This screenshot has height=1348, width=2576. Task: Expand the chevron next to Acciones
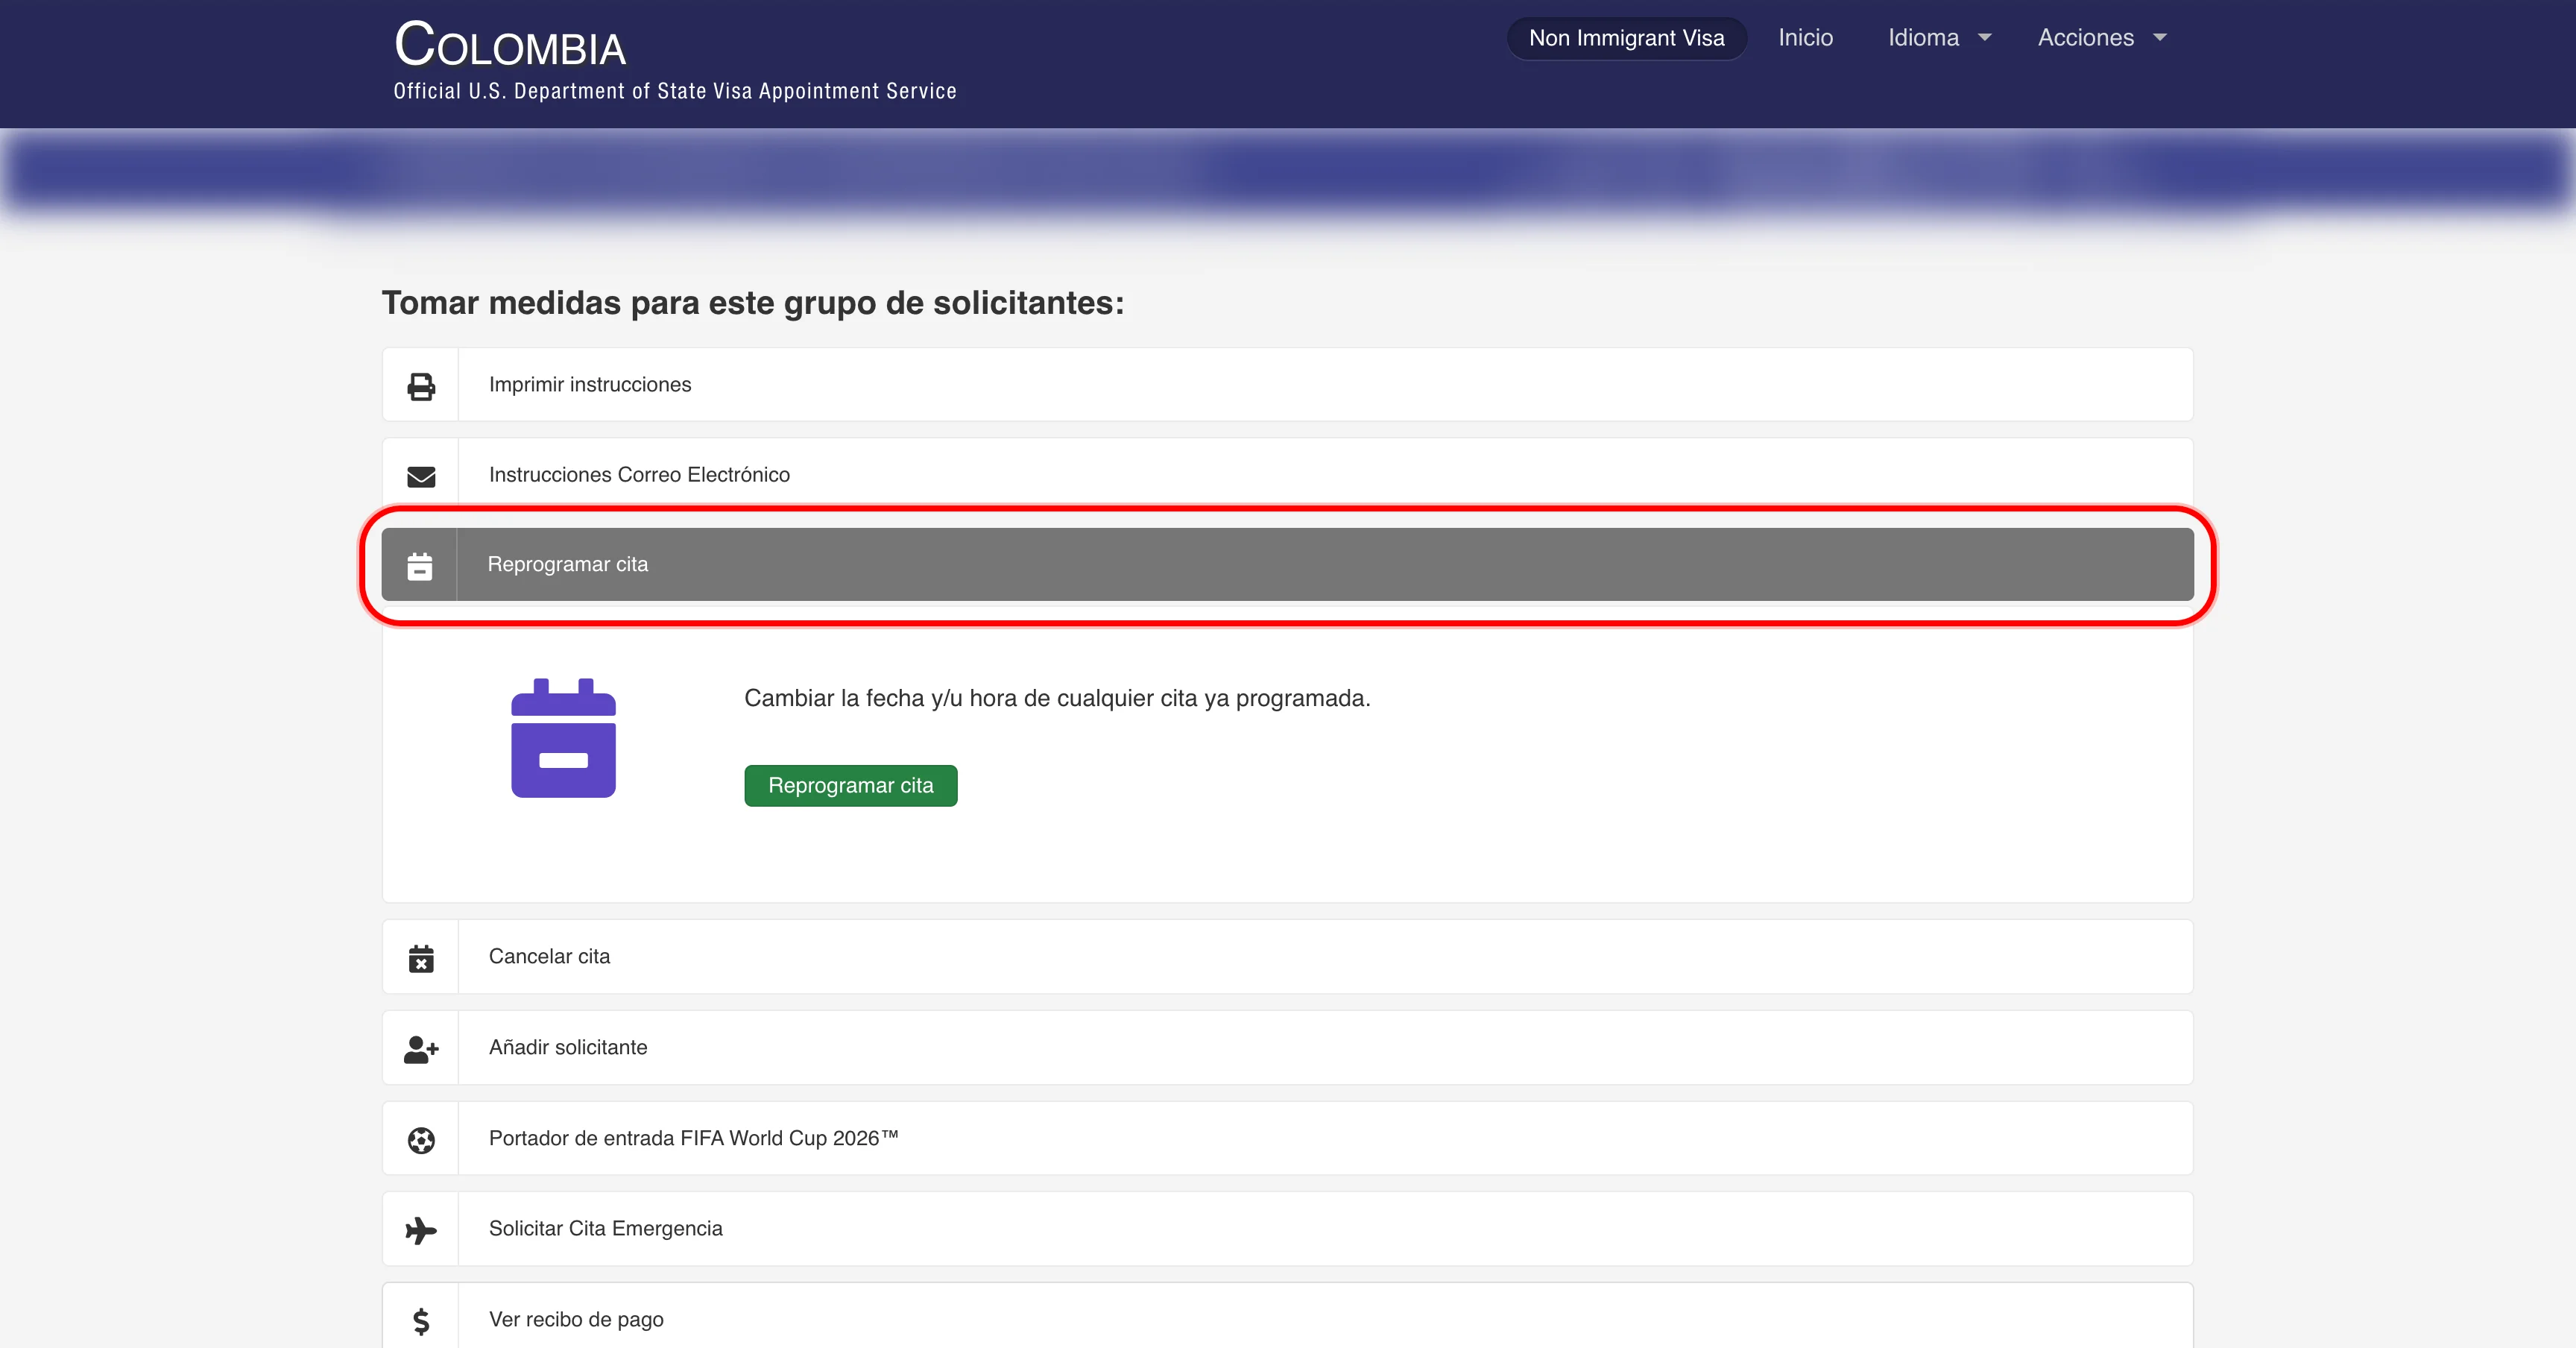point(2160,38)
